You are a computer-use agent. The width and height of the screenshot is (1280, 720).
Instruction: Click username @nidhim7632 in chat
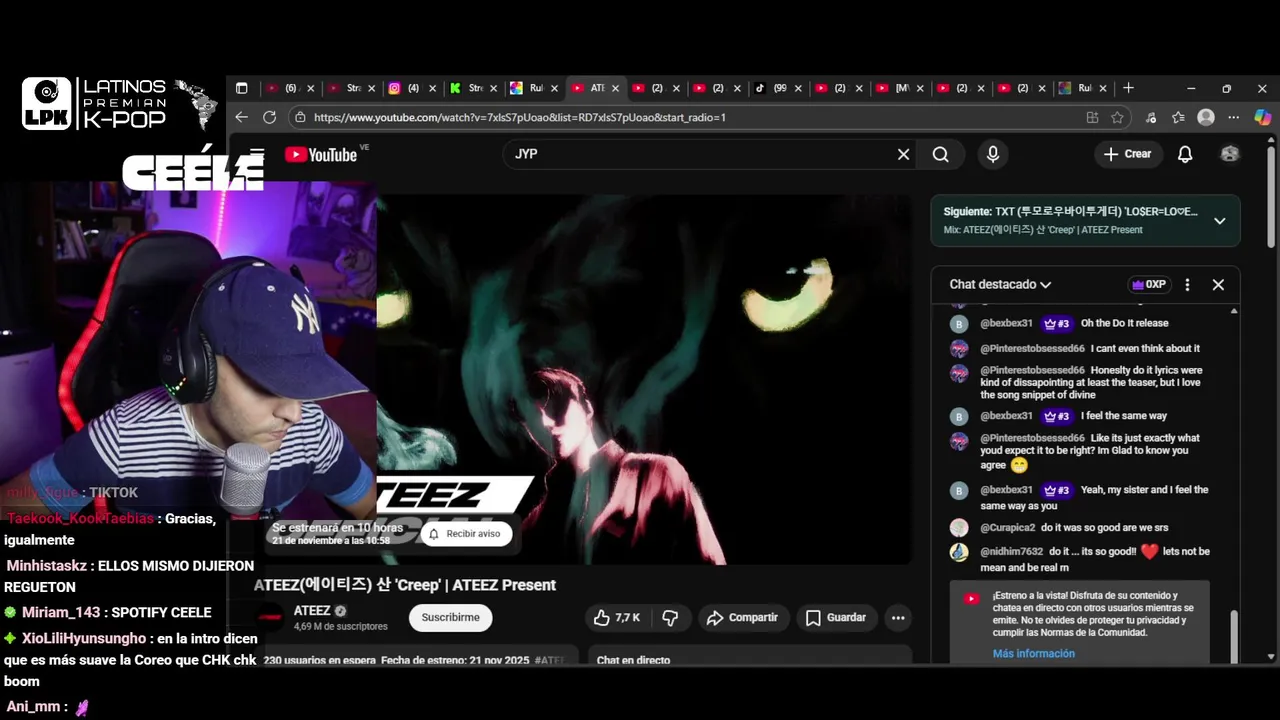pyautogui.click(x=1011, y=552)
